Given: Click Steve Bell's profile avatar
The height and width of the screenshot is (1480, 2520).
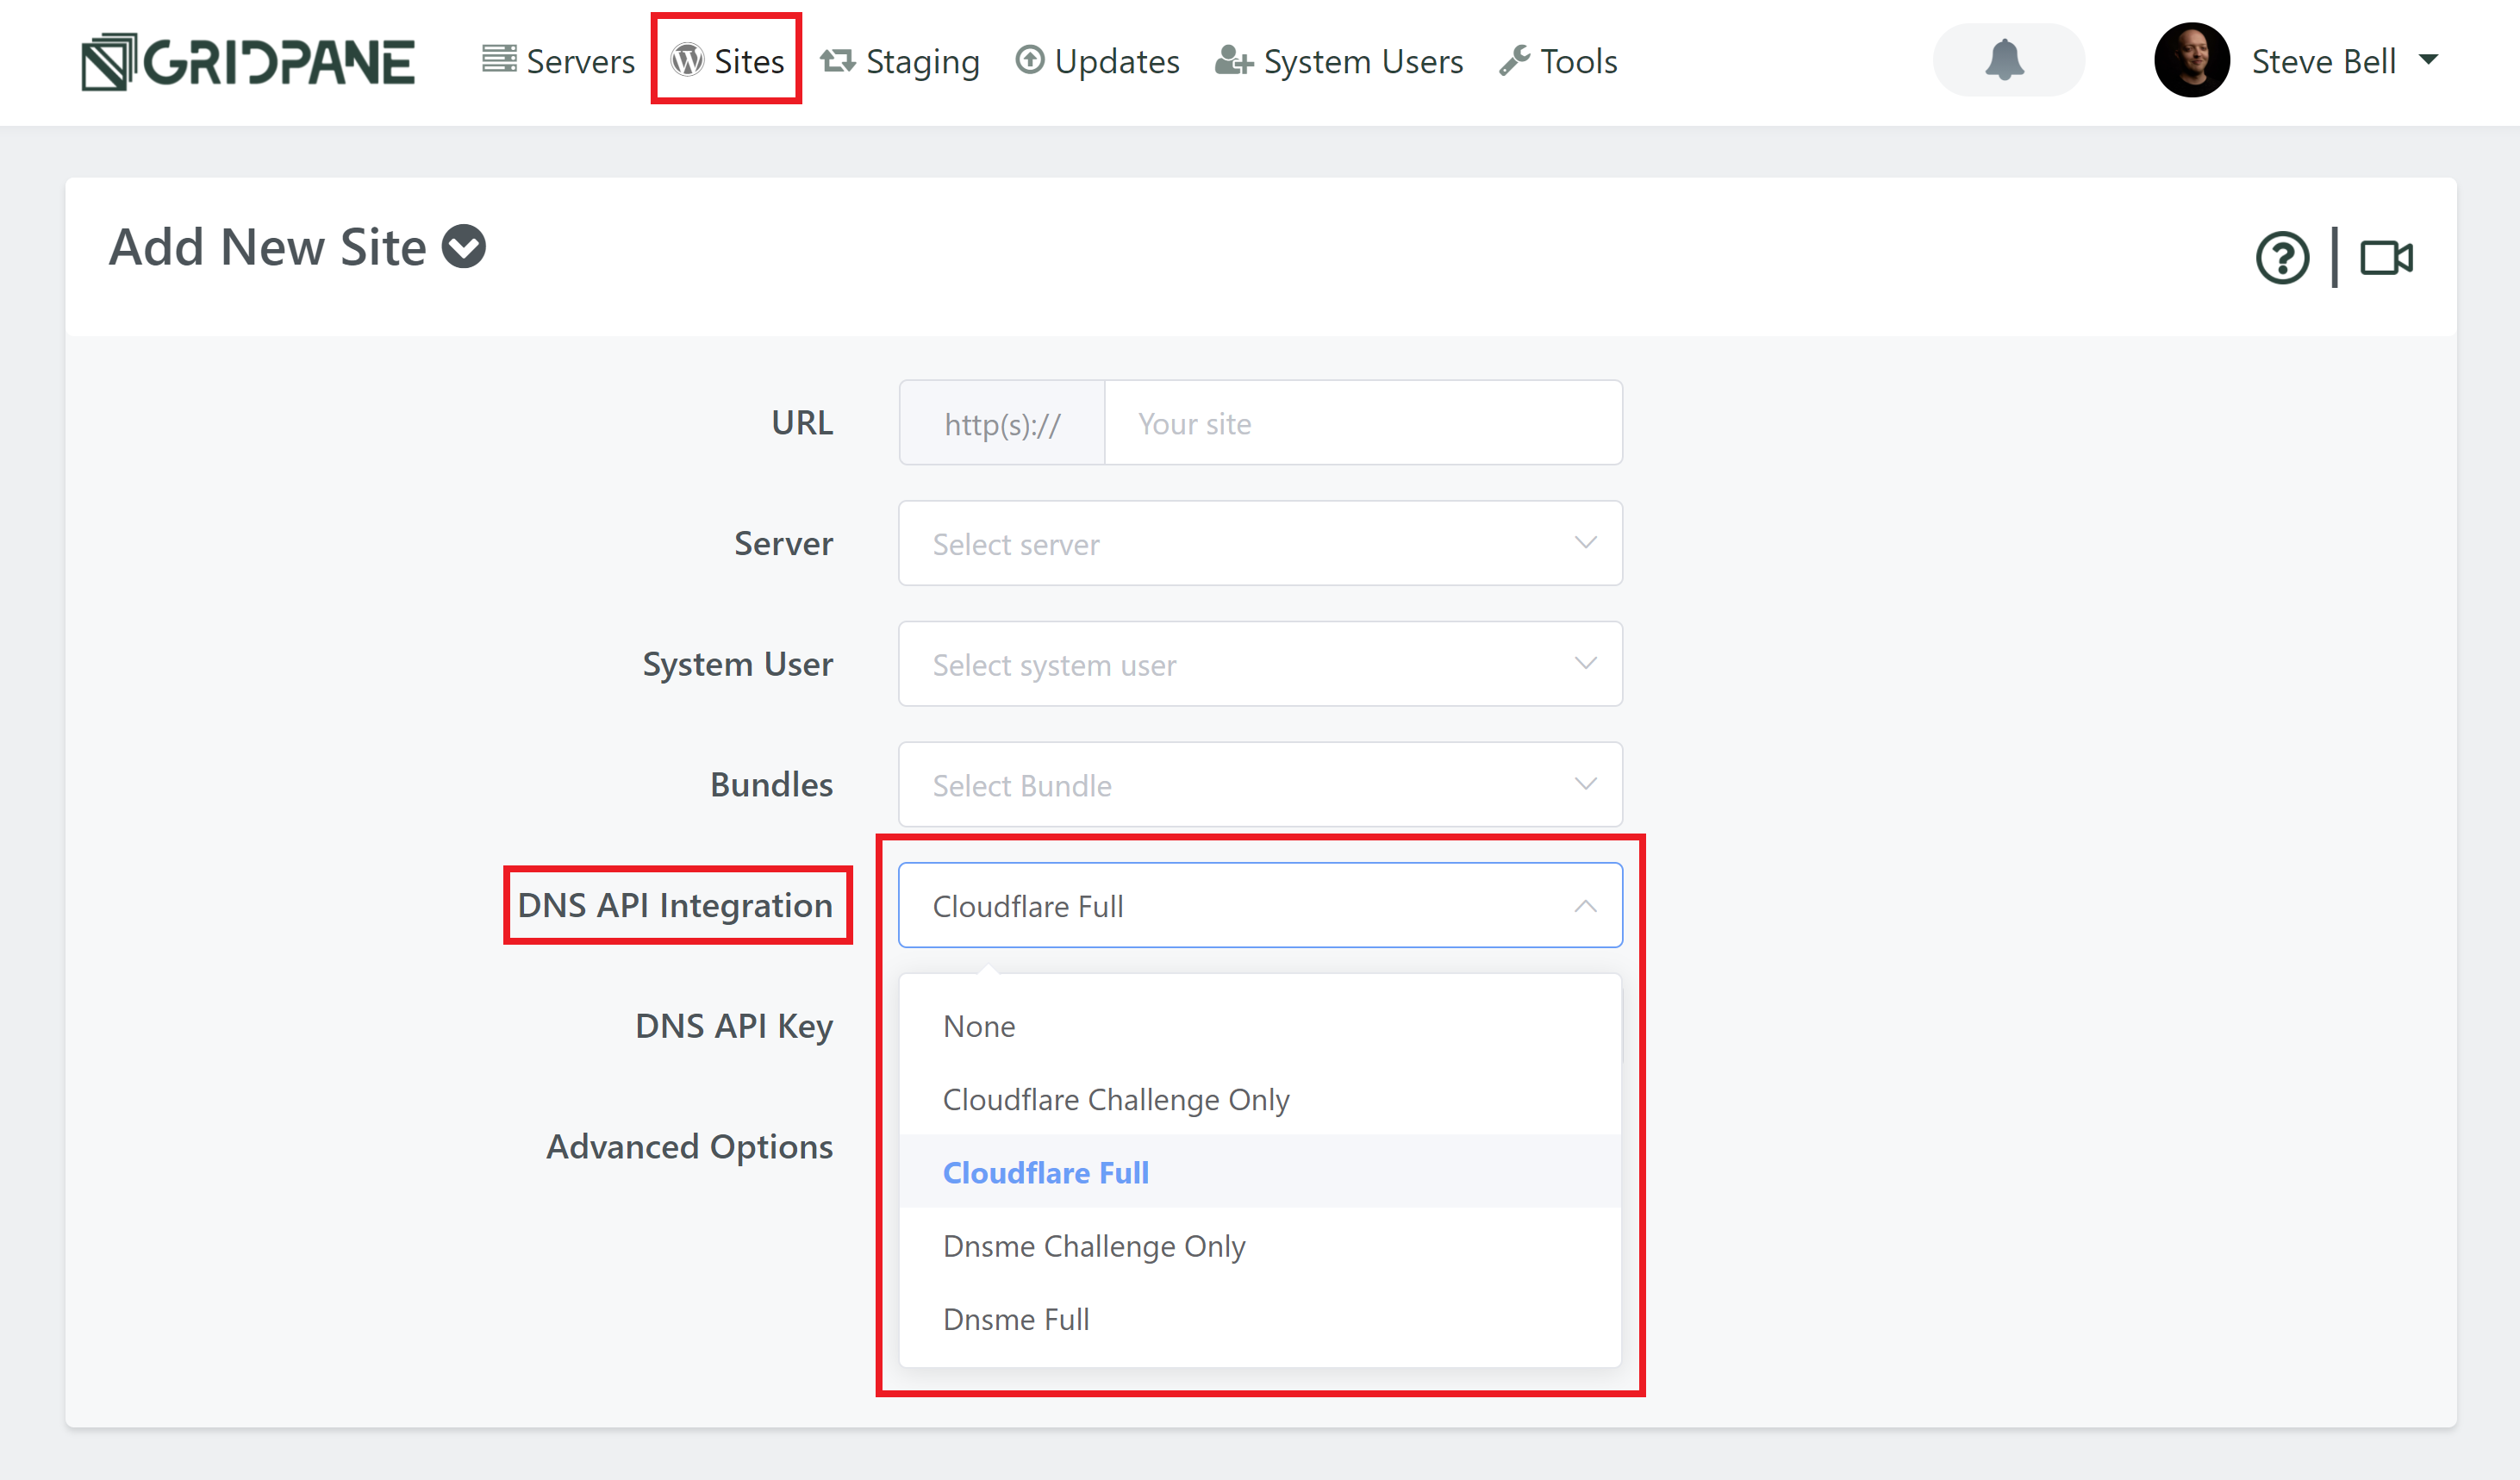Looking at the screenshot, I should pyautogui.click(x=2191, y=60).
